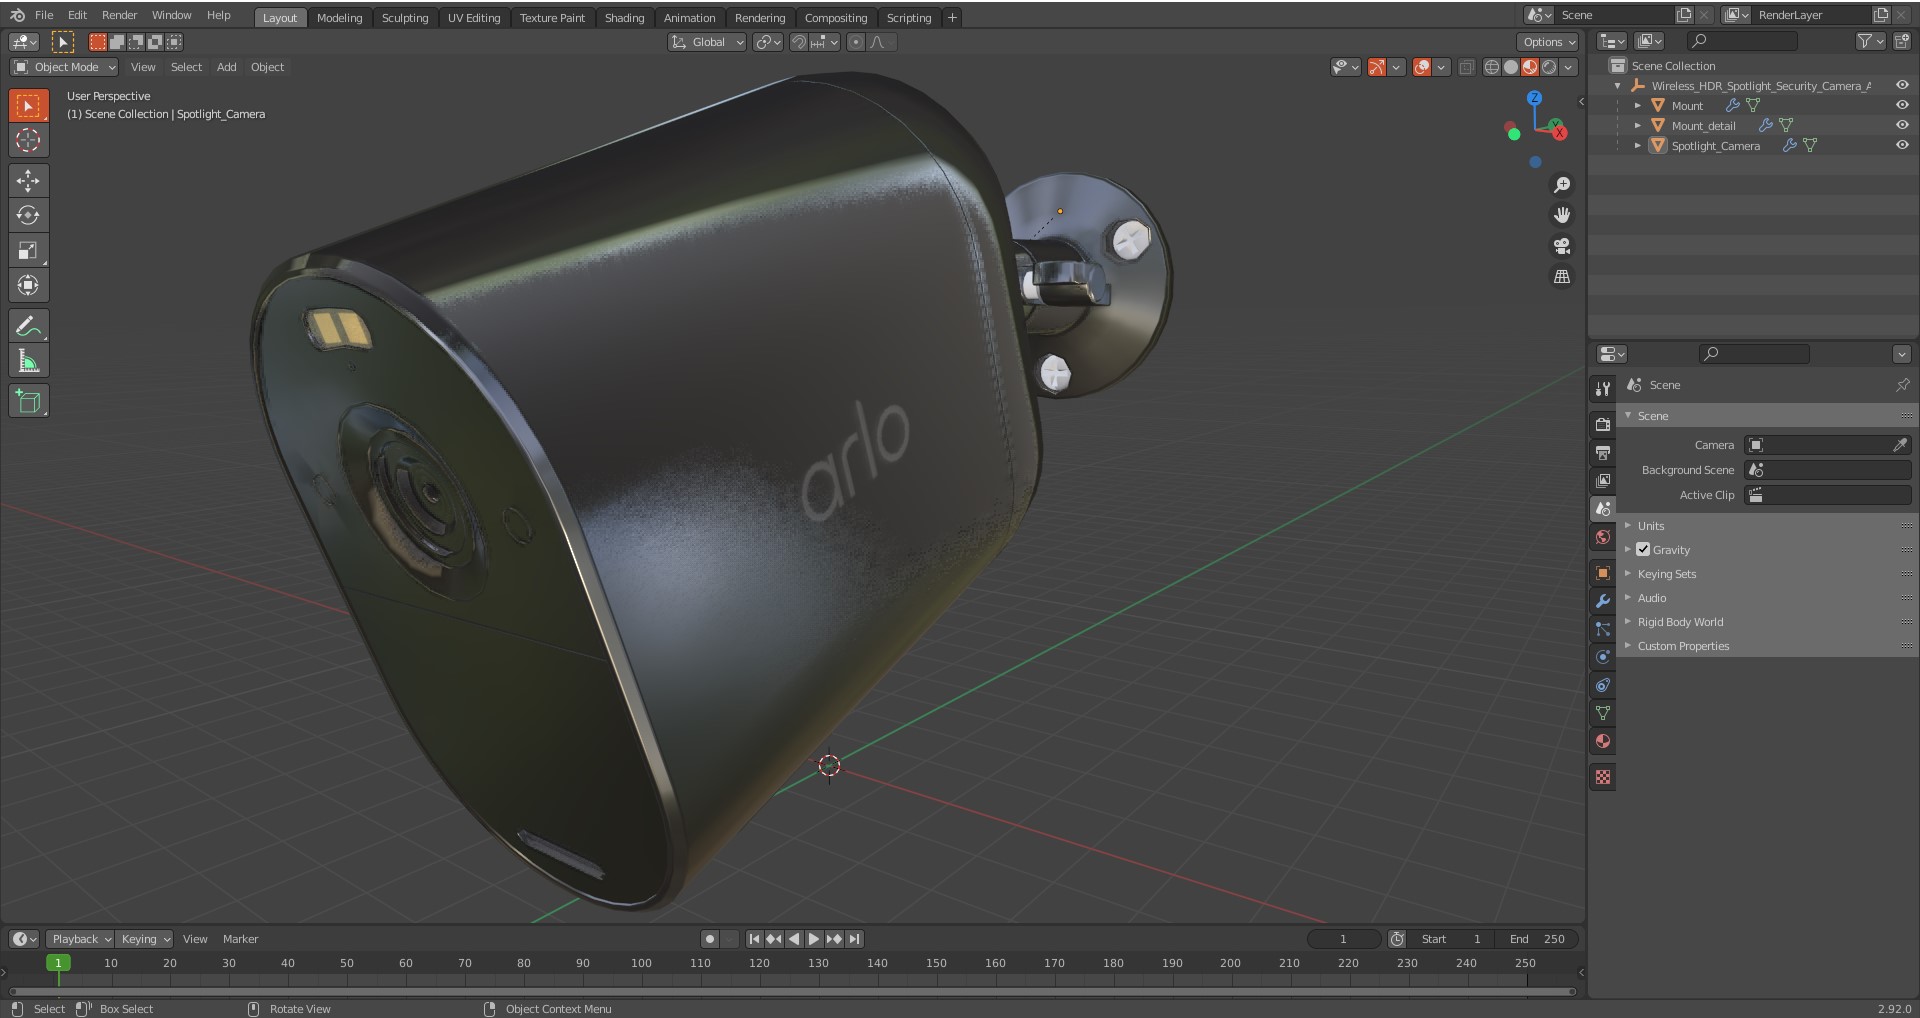Open the viewport Add menu

227,67
